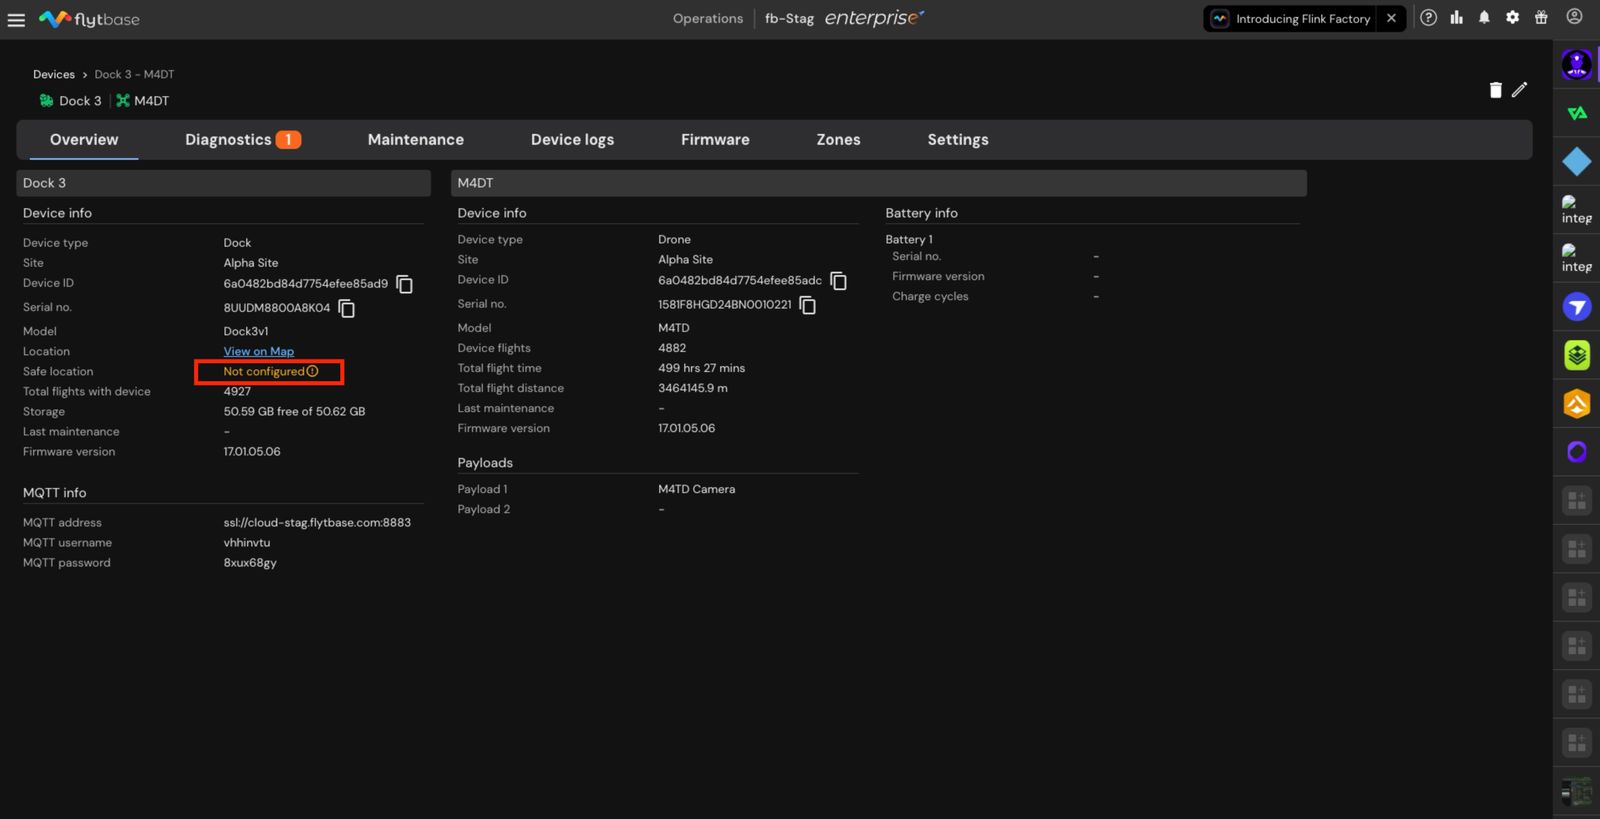
Task: Copy the Dock 3 serial number
Action: tap(347, 308)
